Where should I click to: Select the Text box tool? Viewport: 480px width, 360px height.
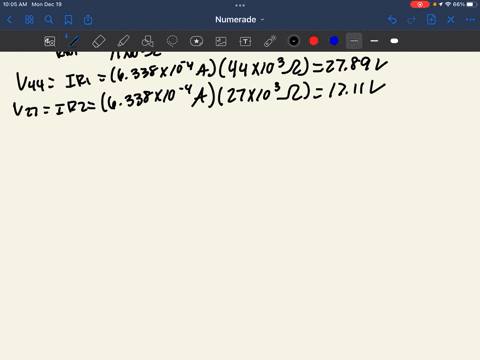(245, 41)
